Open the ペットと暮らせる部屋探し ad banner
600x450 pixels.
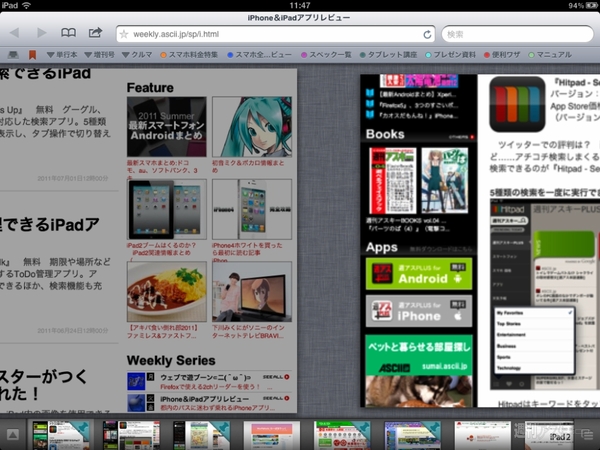419,370
